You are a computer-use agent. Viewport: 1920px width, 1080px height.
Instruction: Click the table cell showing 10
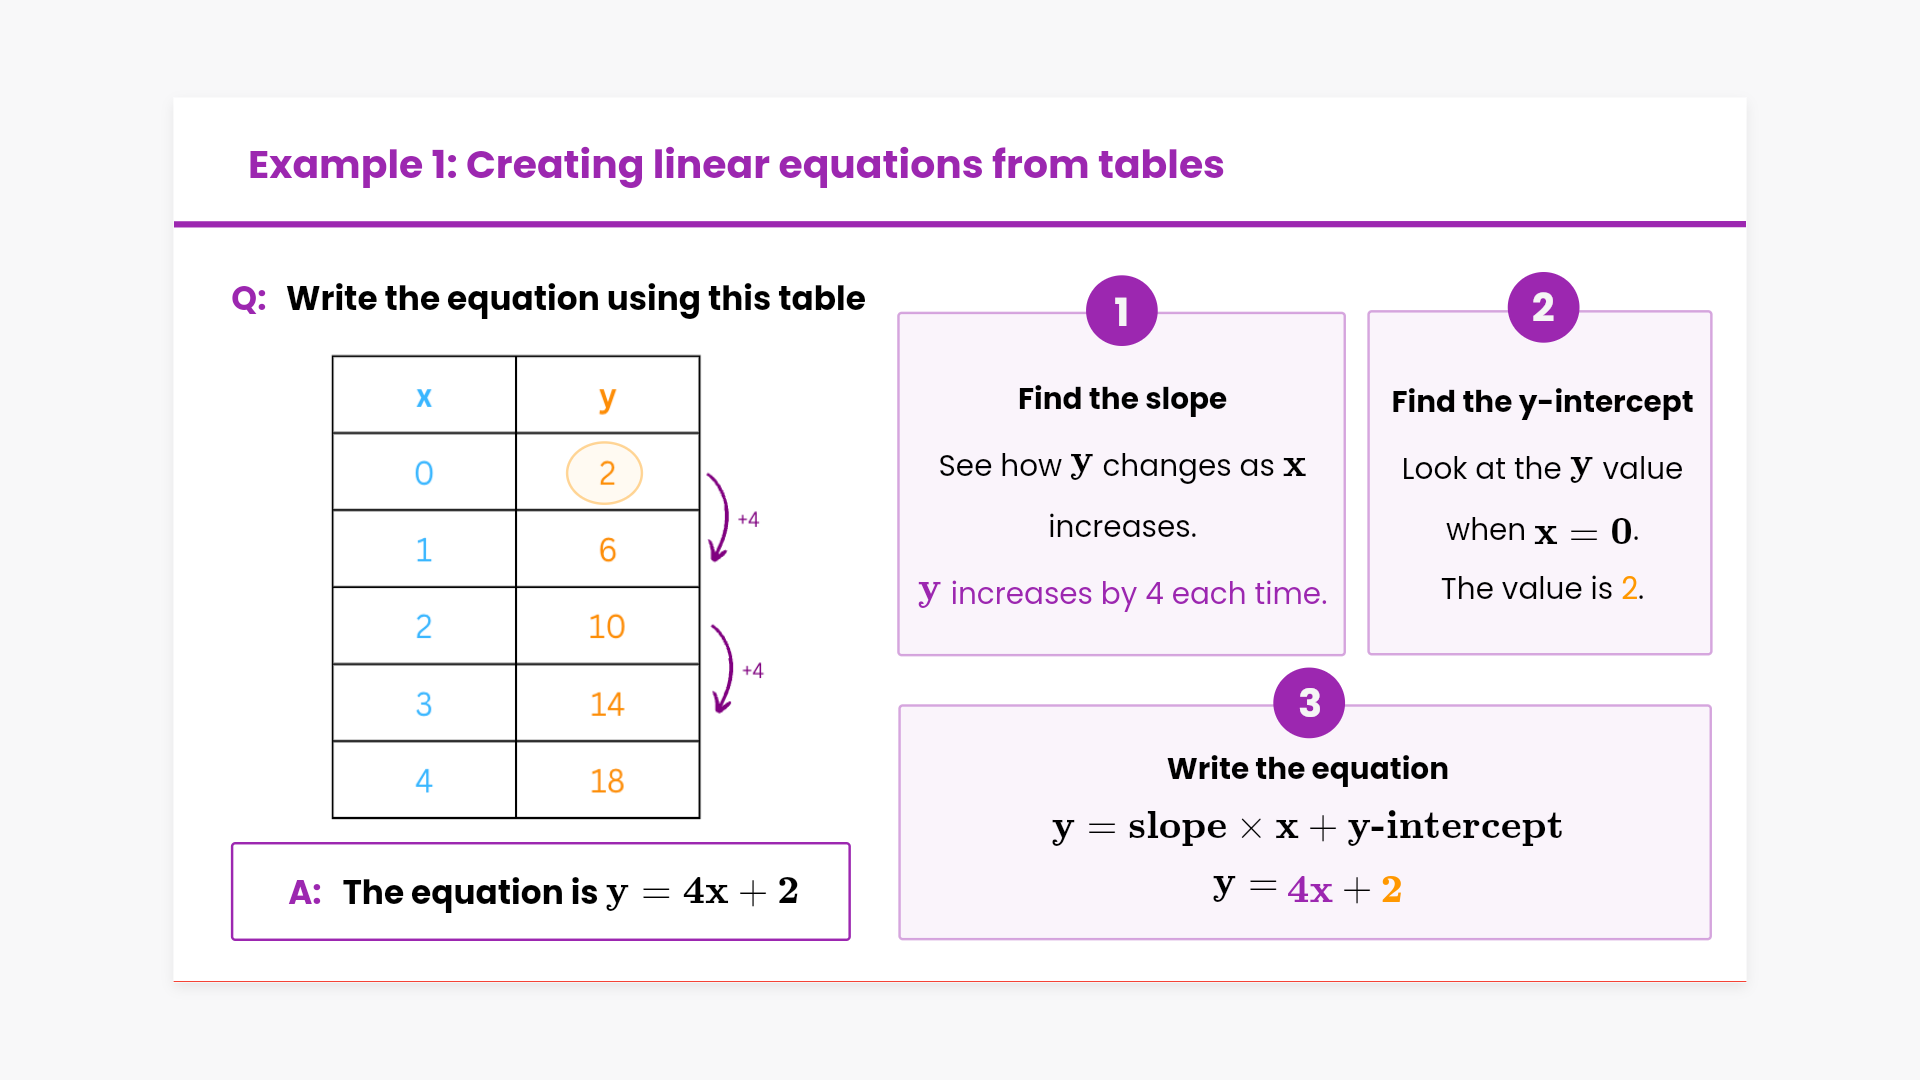pos(607,627)
